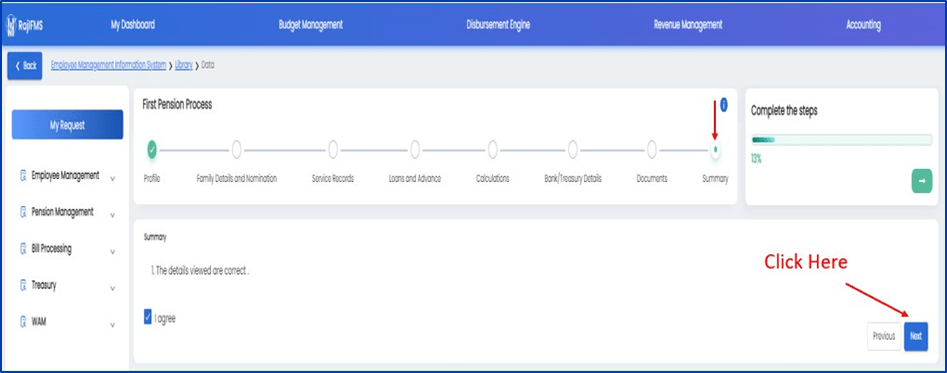Select the completed Profile step circle
This screenshot has height=373, width=947.
coord(152,148)
